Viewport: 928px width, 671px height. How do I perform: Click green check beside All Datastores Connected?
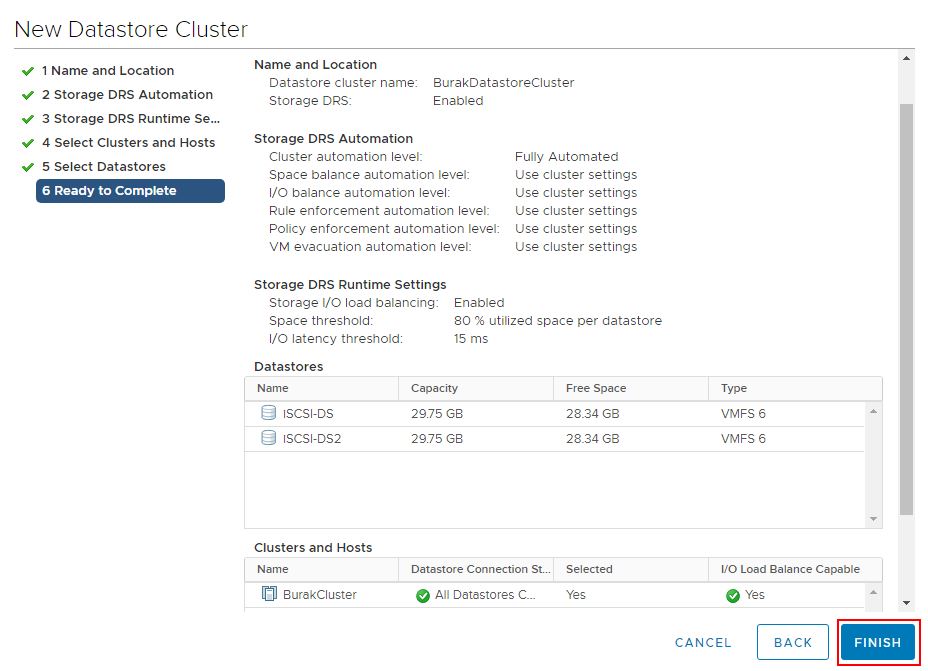point(423,595)
